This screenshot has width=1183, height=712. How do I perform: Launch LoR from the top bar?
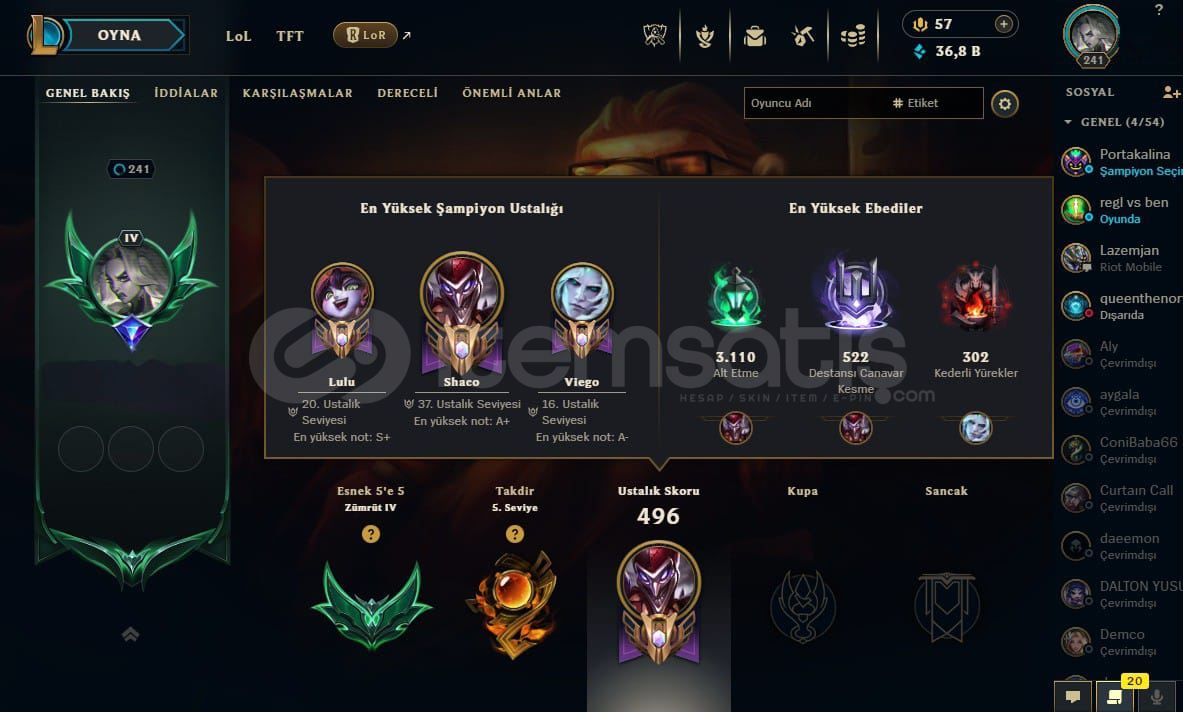366,35
